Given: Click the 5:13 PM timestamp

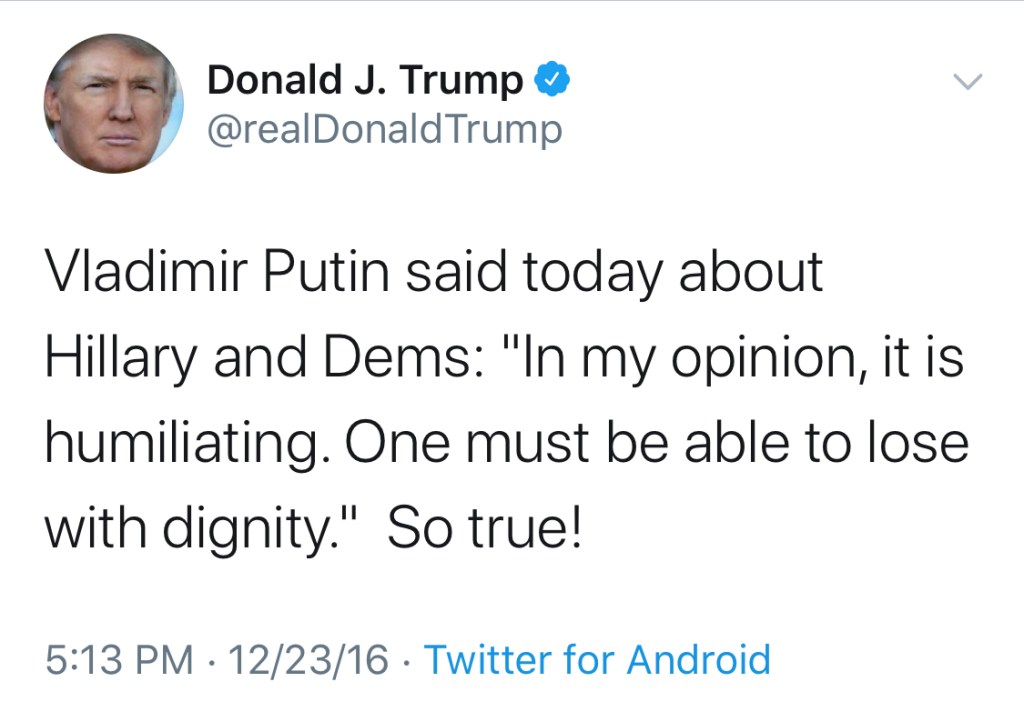Looking at the screenshot, I should 118,660.
